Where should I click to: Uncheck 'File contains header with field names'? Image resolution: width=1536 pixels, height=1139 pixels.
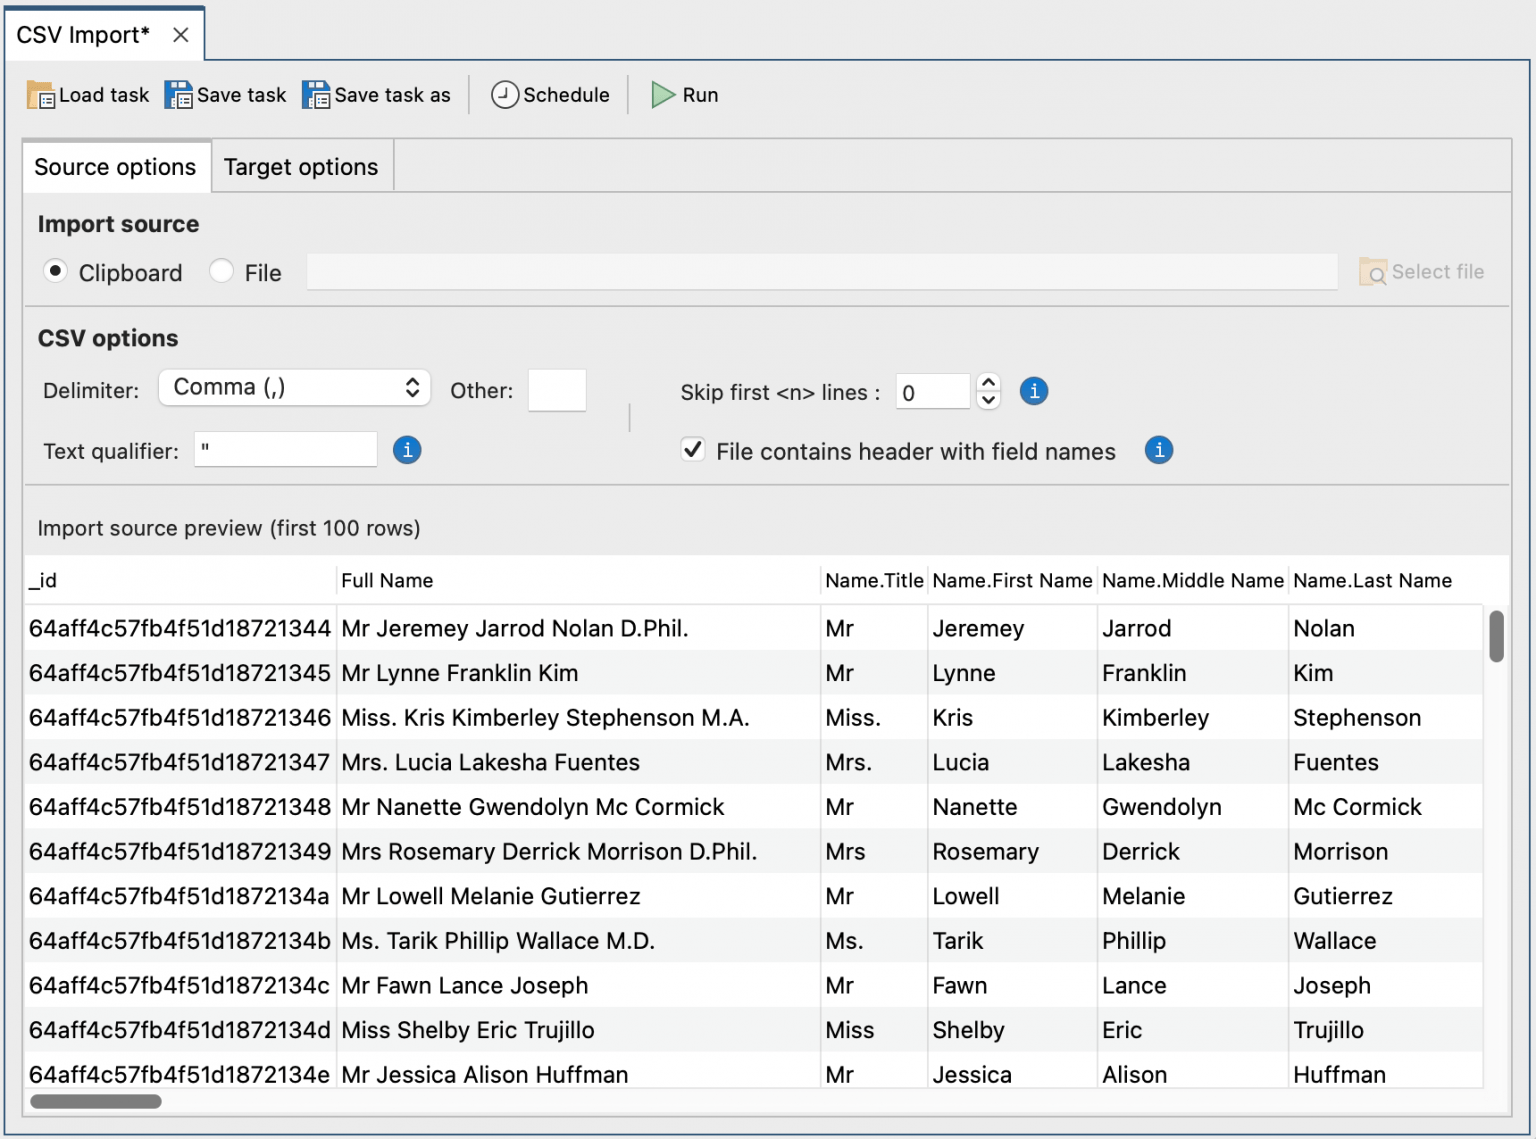click(693, 450)
